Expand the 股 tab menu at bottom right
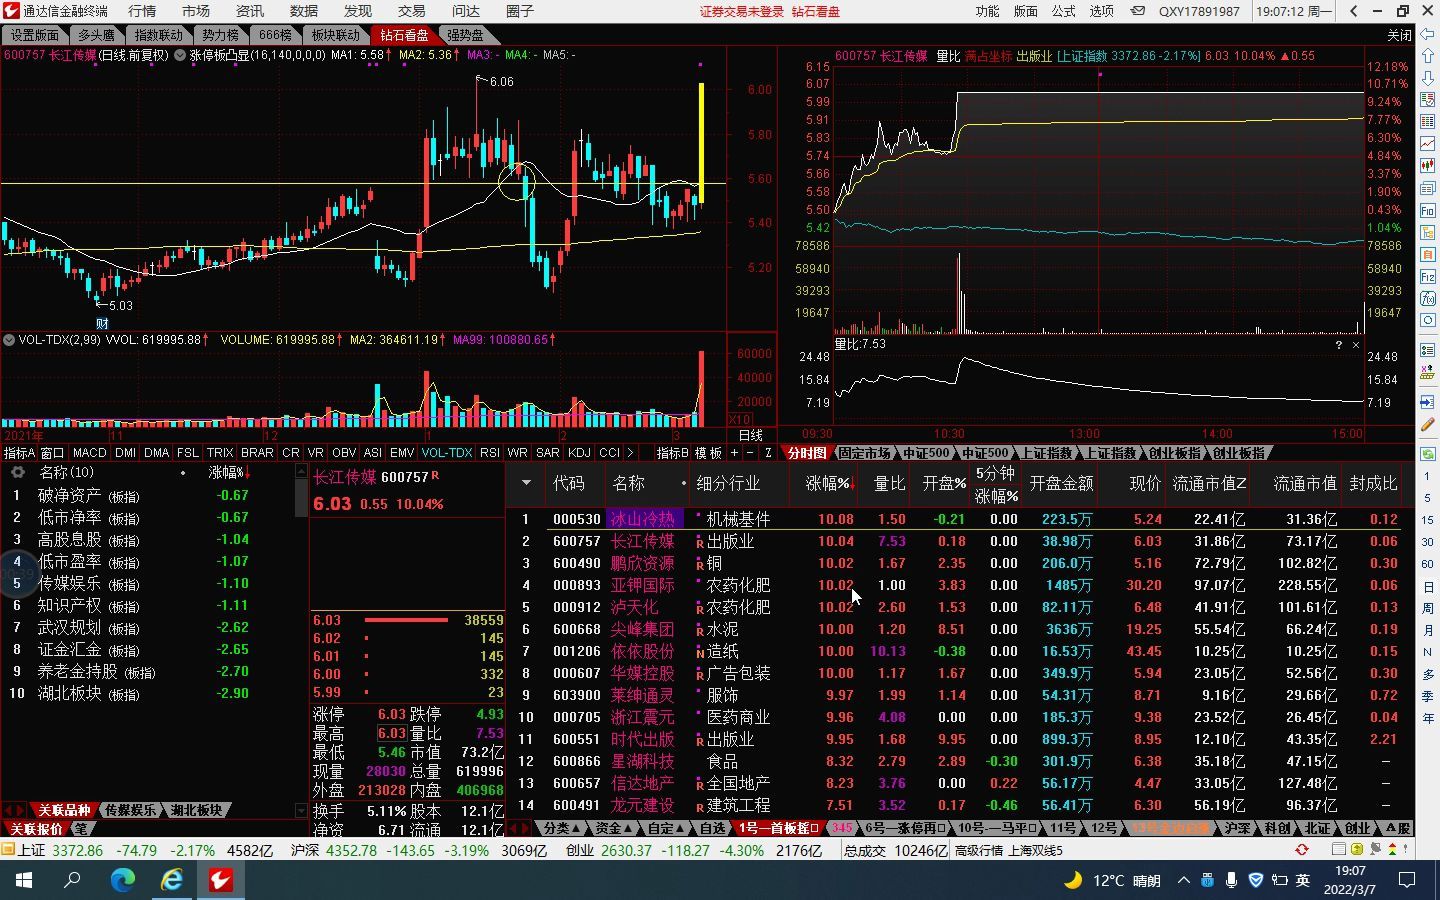The image size is (1440, 900). pyautogui.click(x=1398, y=828)
